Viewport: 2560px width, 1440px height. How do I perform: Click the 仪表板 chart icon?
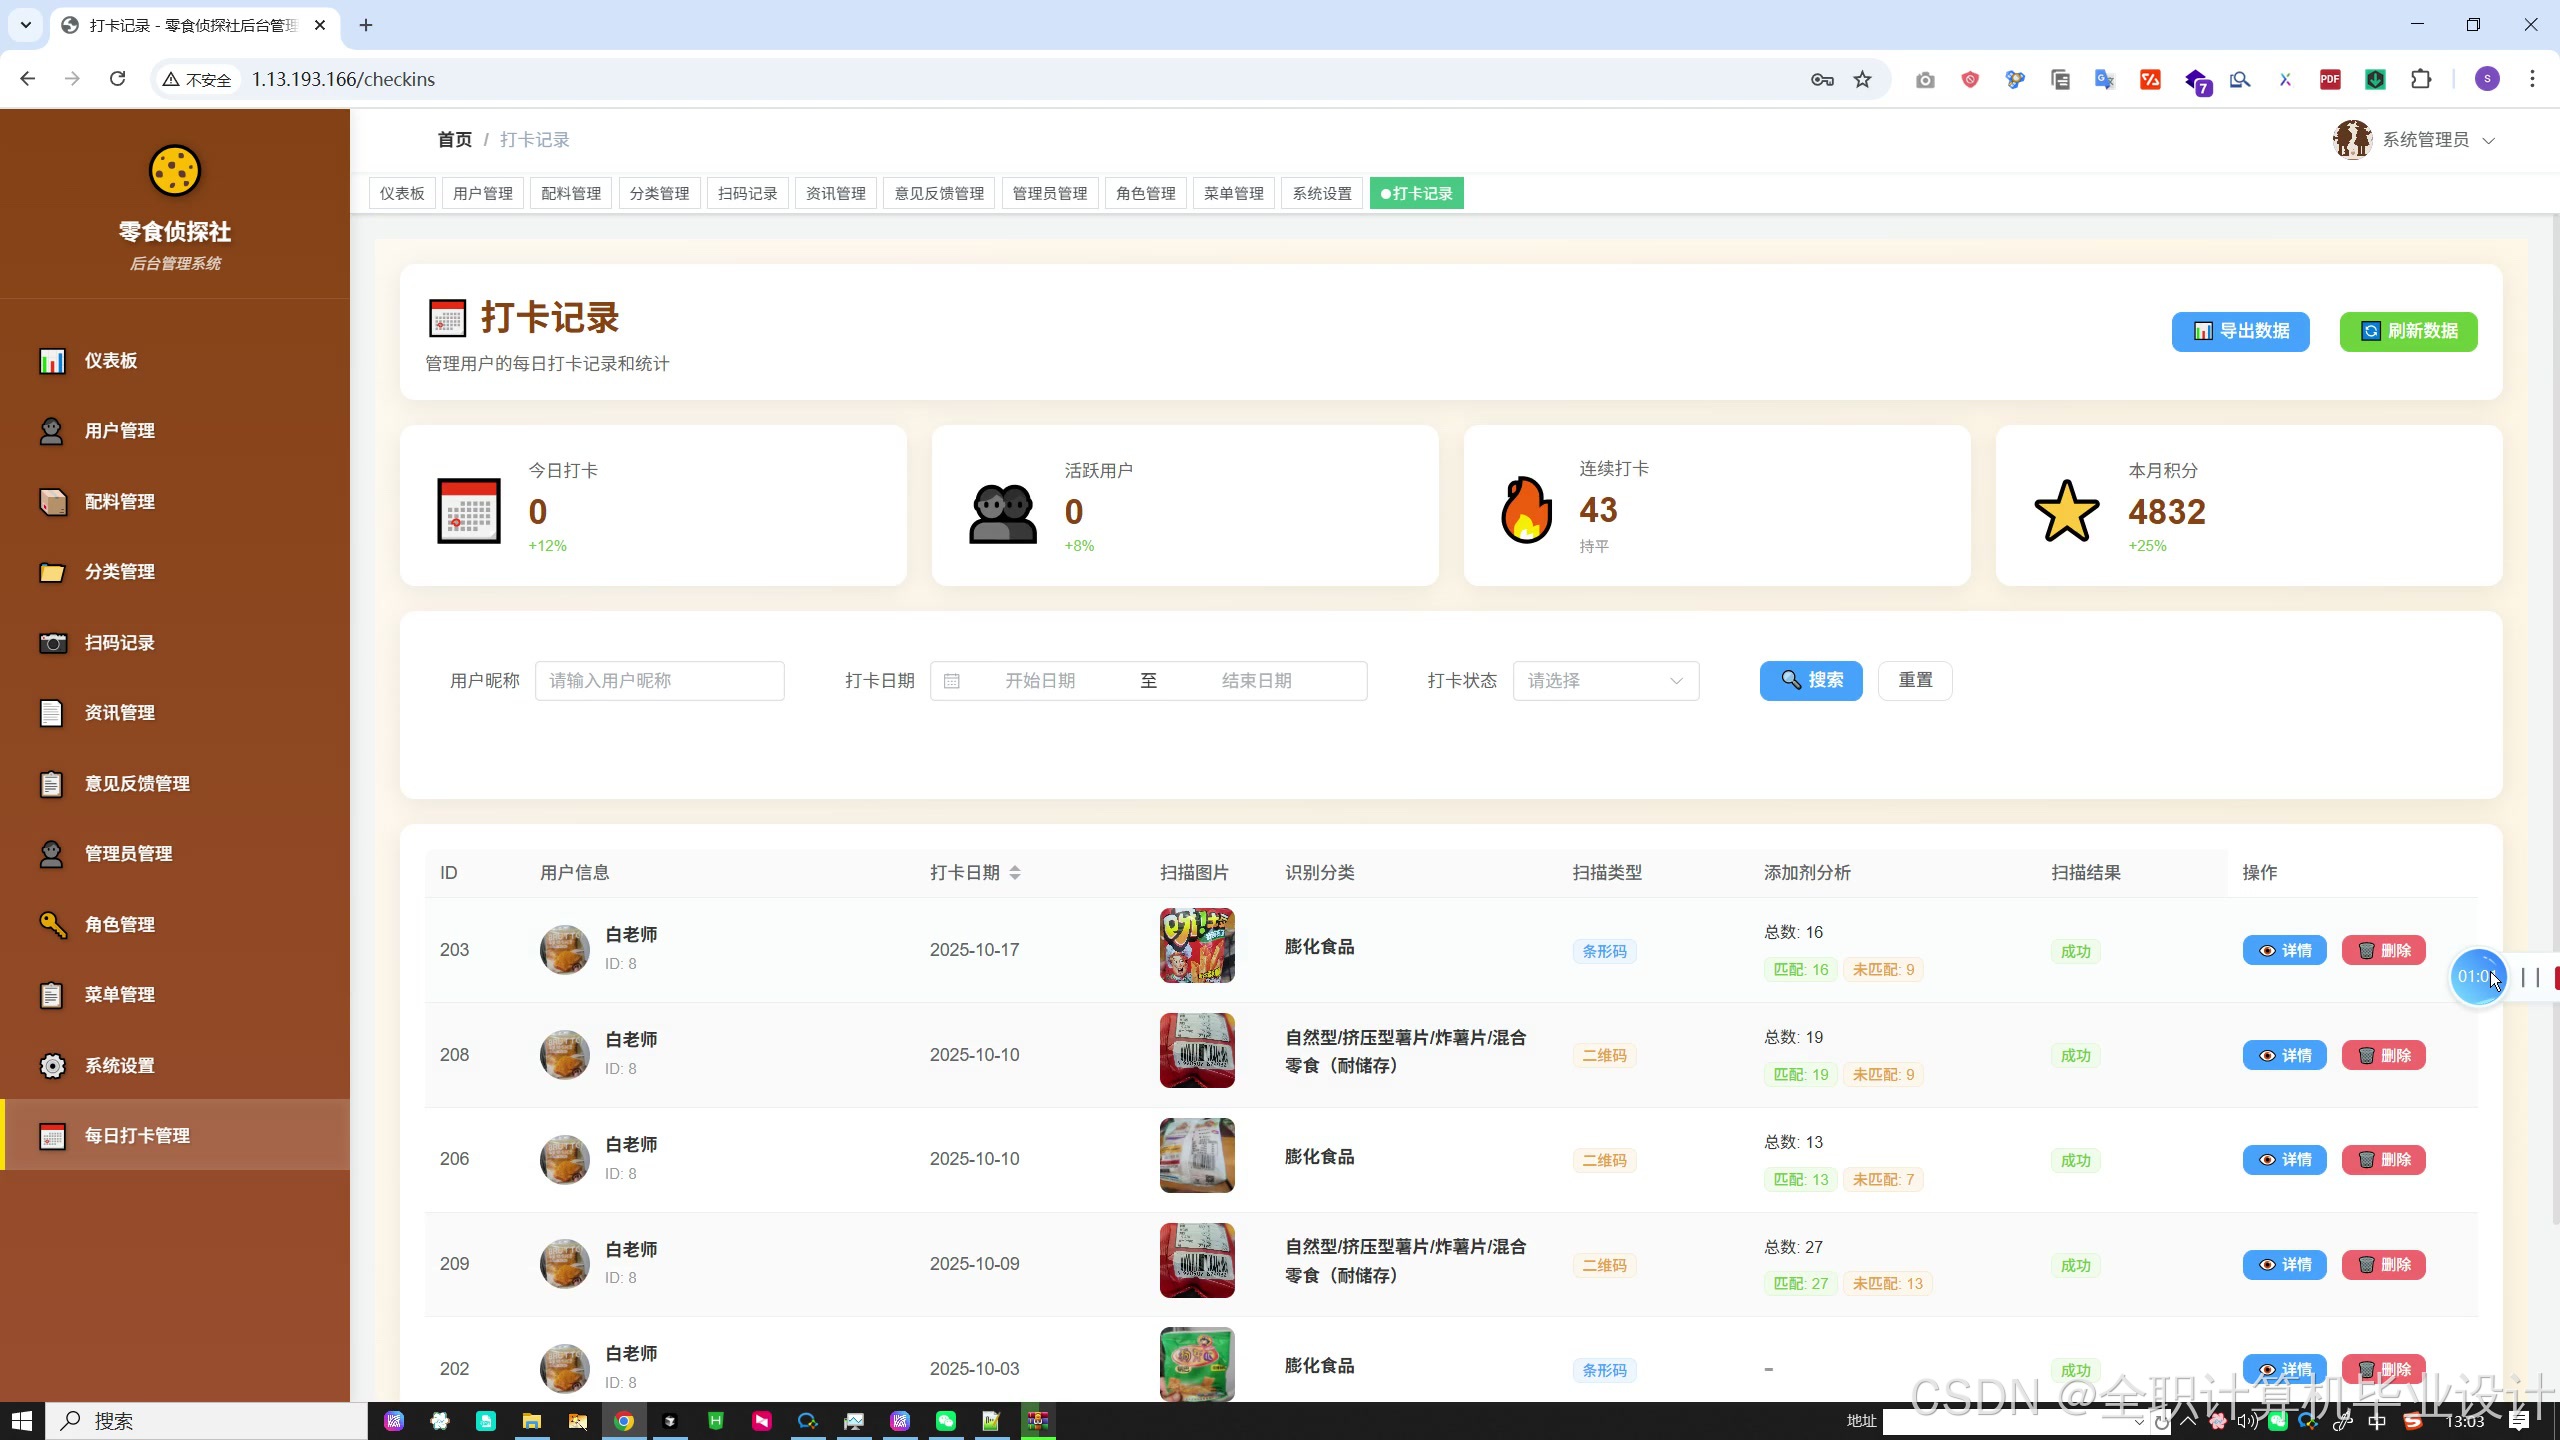(52, 360)
